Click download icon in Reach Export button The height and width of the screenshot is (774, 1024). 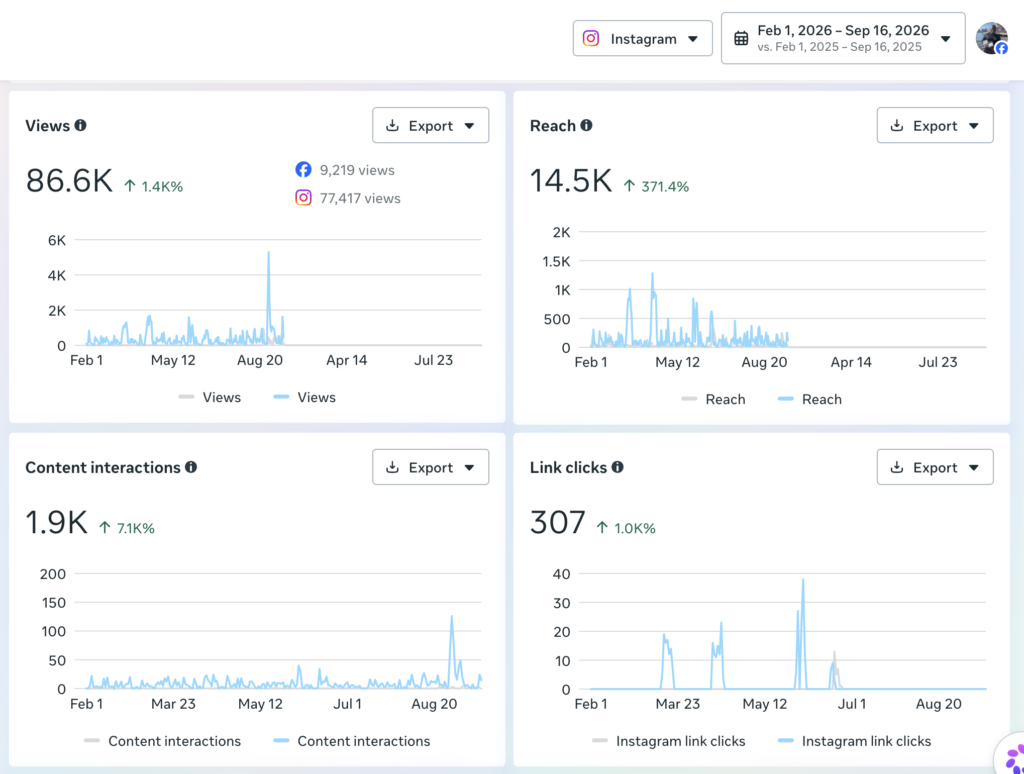[897, 125]
